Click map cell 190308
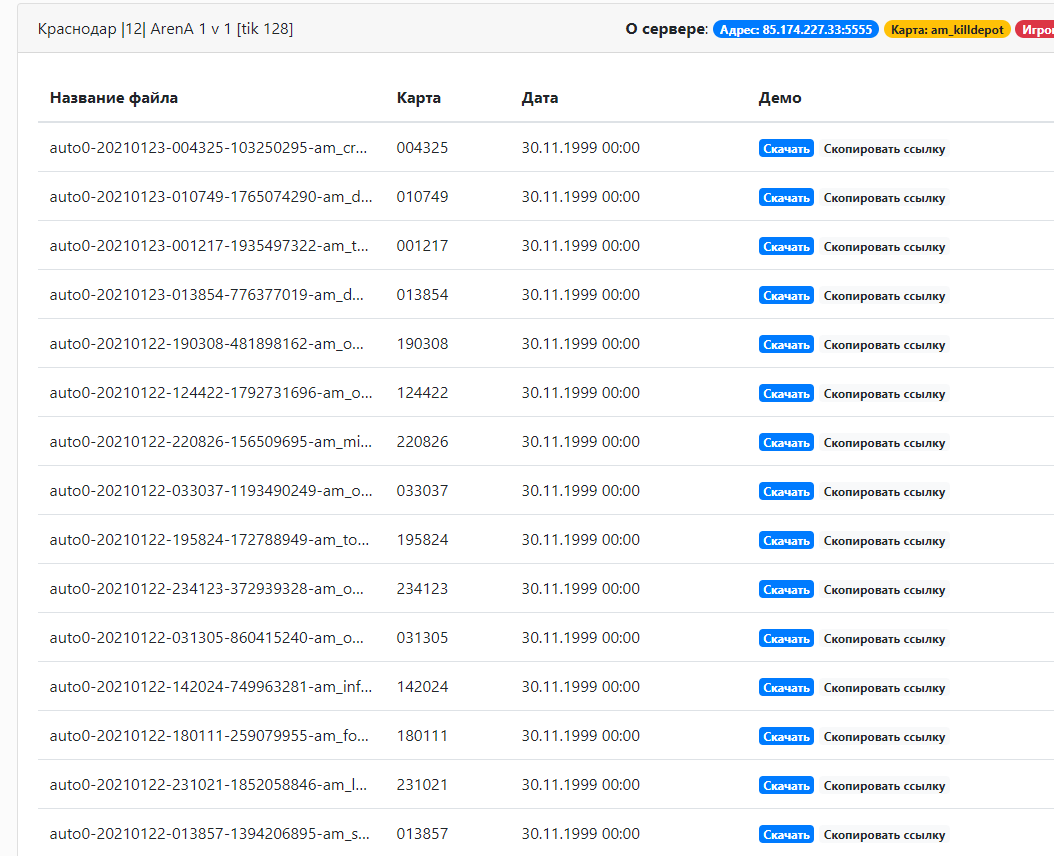This screenshot has height=856, width=1054. [422, 344]
